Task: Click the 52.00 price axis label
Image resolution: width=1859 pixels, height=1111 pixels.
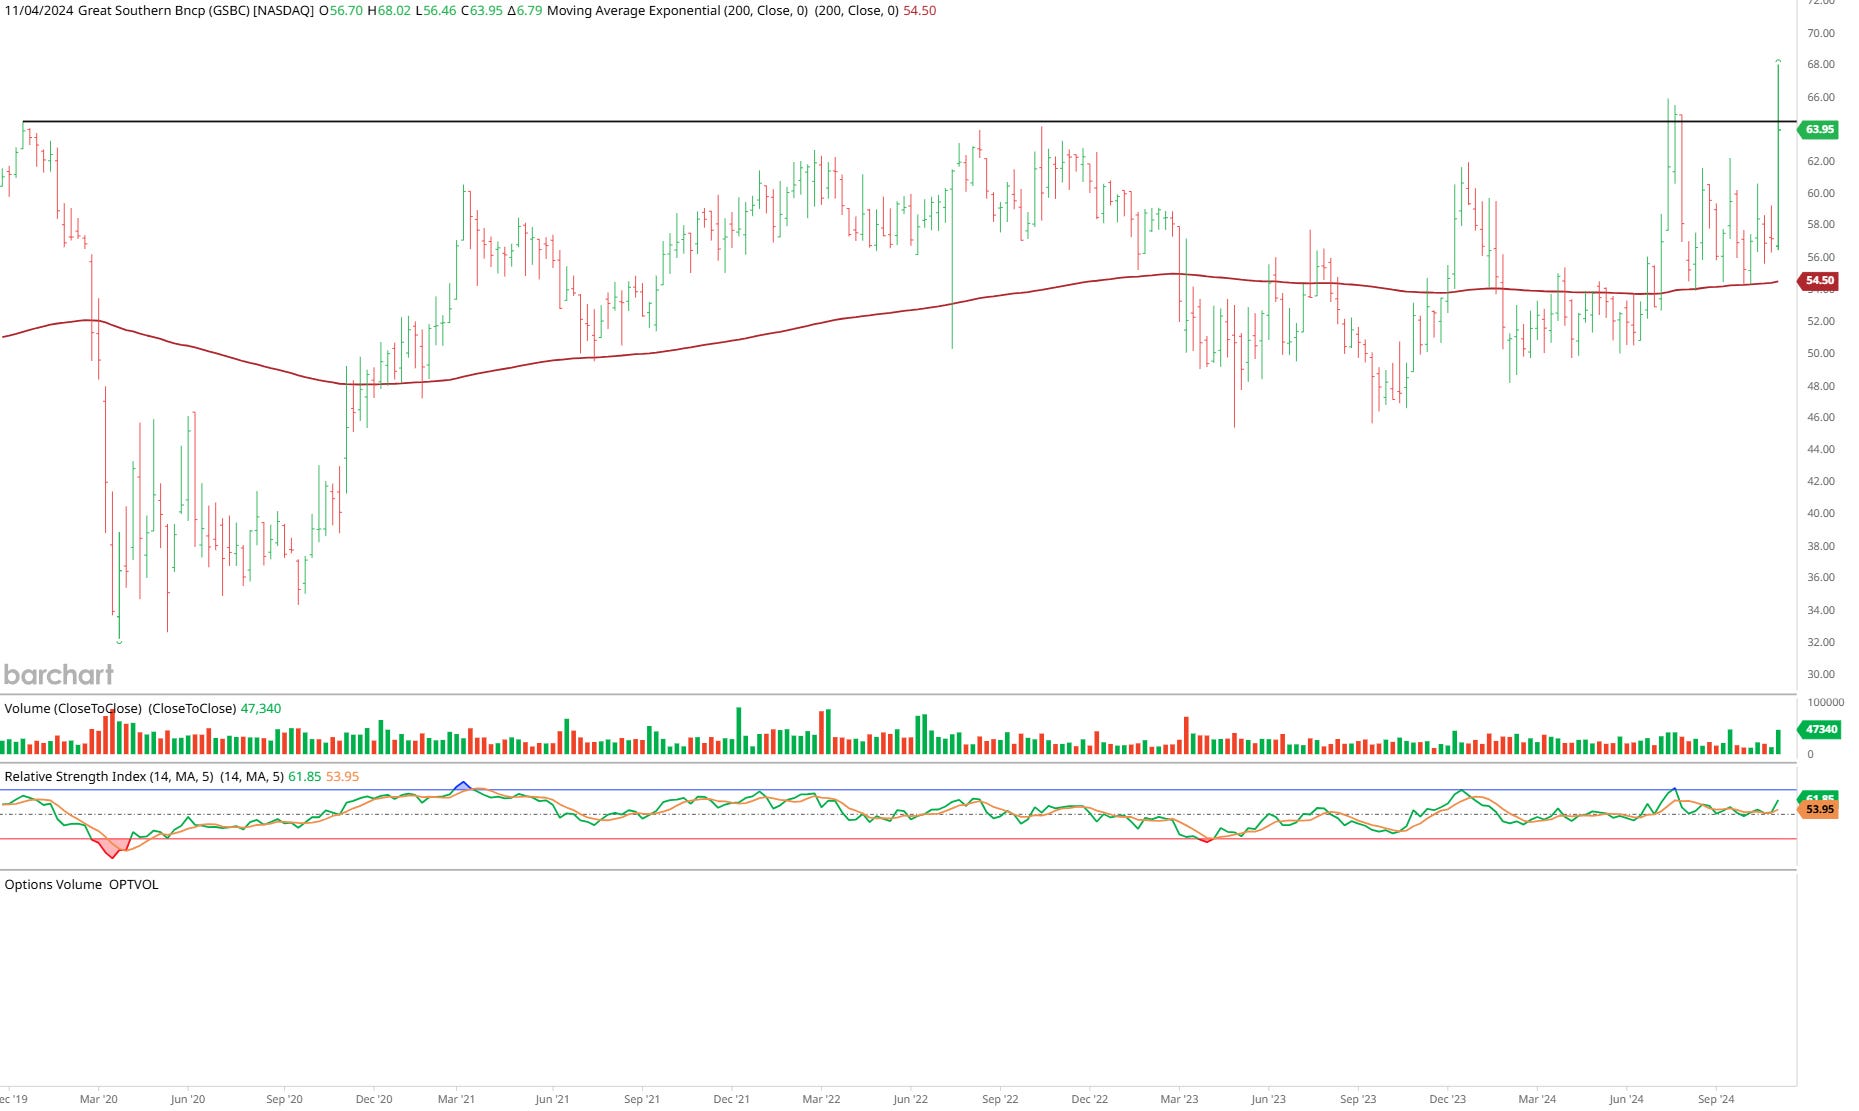Action: (1821, 321)
